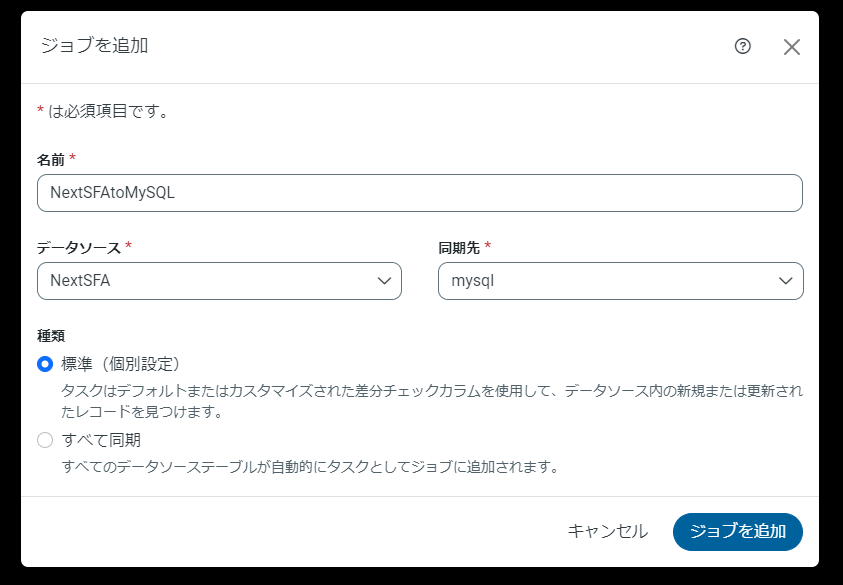Click the 名前 field label
The width and height of the screenshot is (843, 585).
[51, 160]
